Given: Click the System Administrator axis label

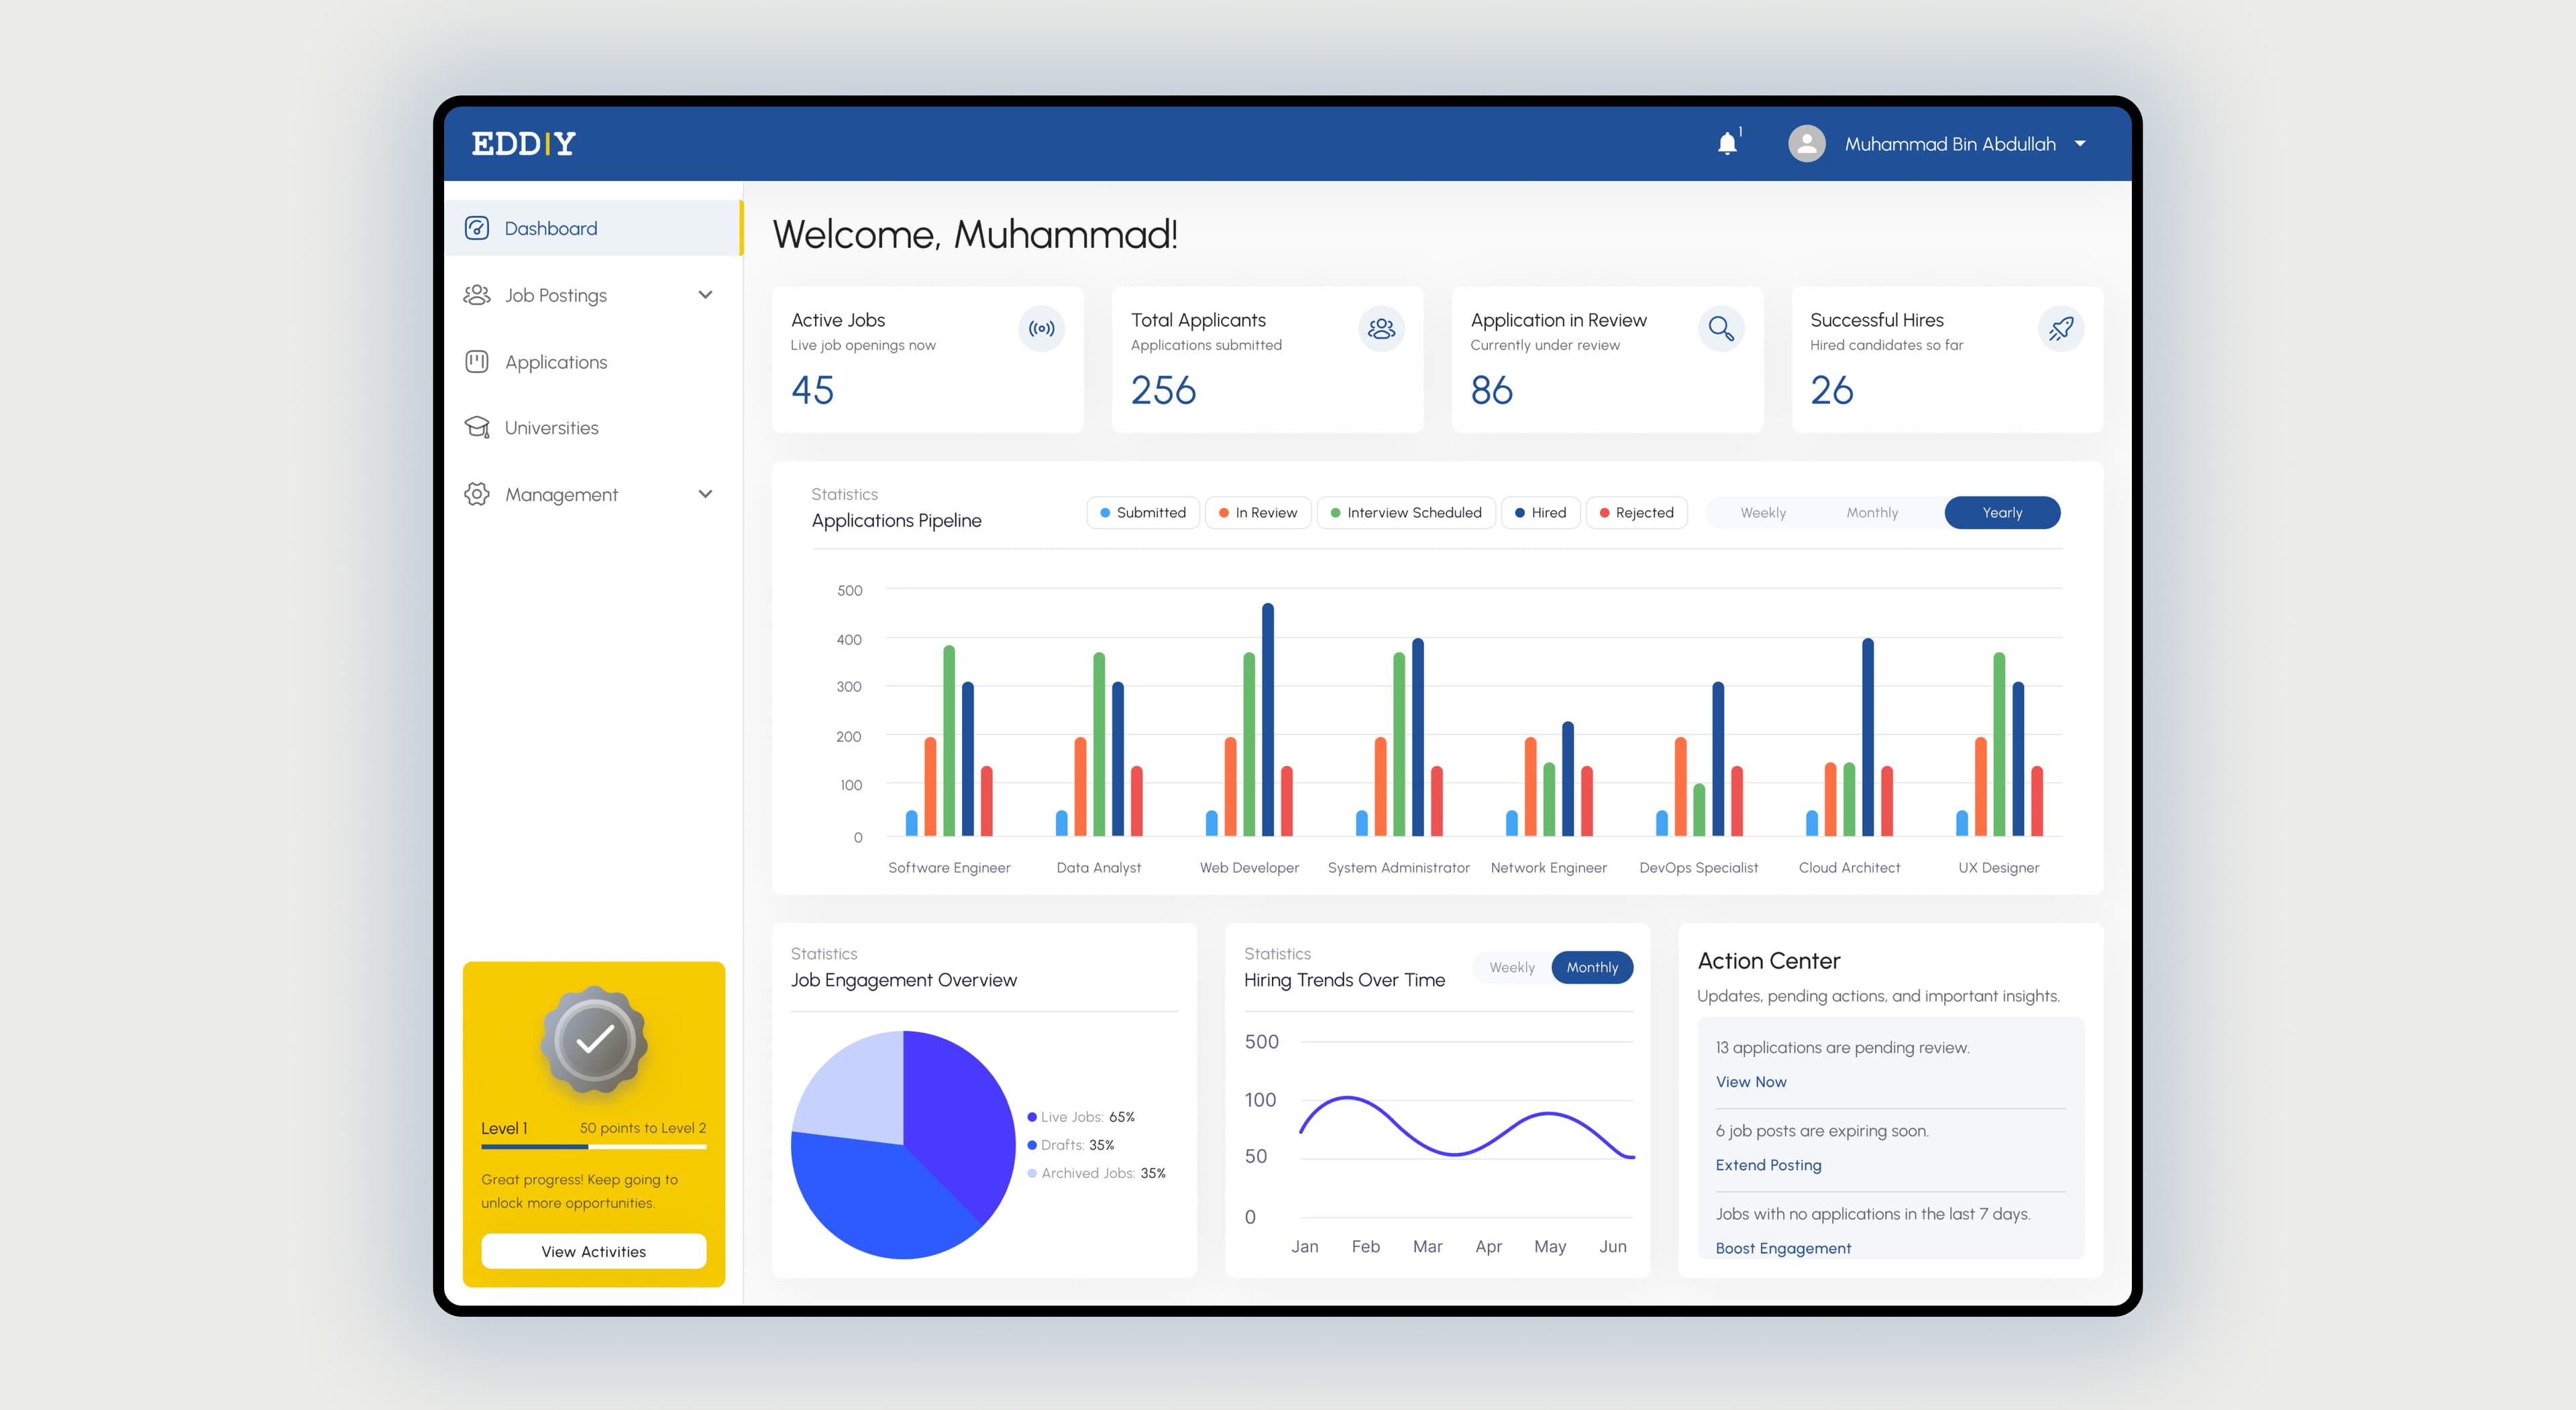Looking at the screenshot, I should pyautogui.click(x=1398, y=867).
